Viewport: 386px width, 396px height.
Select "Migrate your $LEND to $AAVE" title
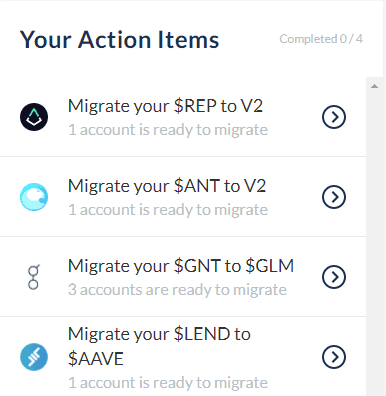point(159,346)
